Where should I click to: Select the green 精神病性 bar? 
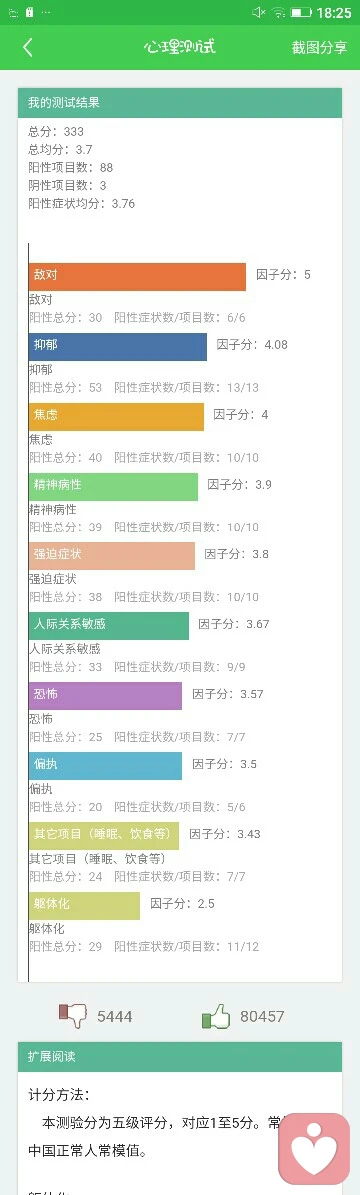(x=113, y=487)
